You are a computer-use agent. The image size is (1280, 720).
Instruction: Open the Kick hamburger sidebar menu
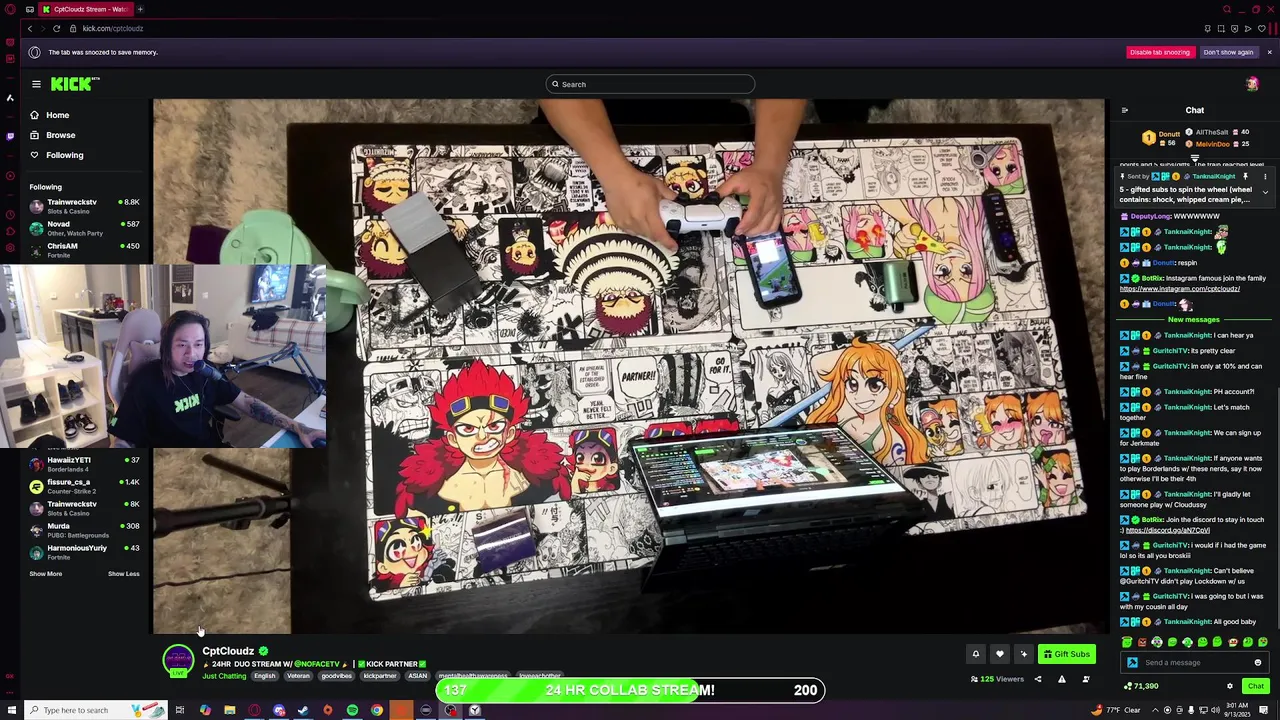[x=36, y=84]
